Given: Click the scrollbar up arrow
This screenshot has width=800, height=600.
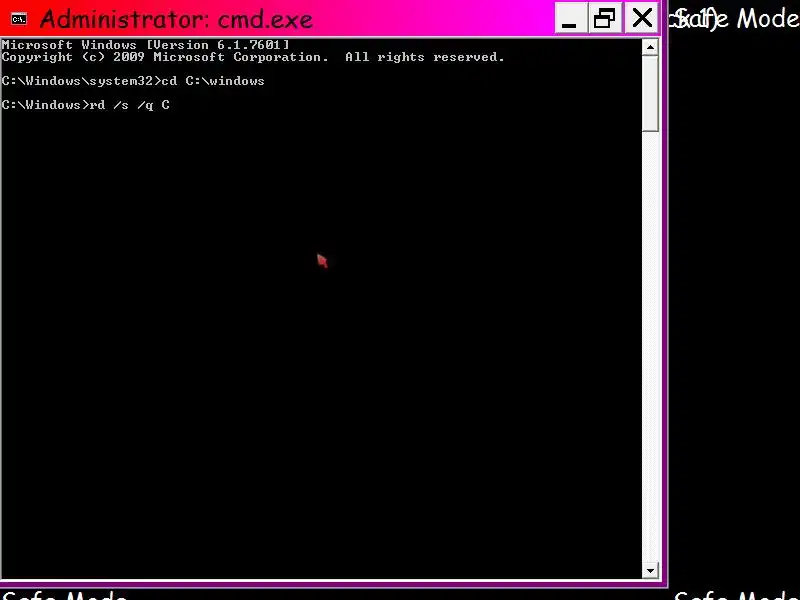Looking at the screenshot, I should tap(650, 47).
